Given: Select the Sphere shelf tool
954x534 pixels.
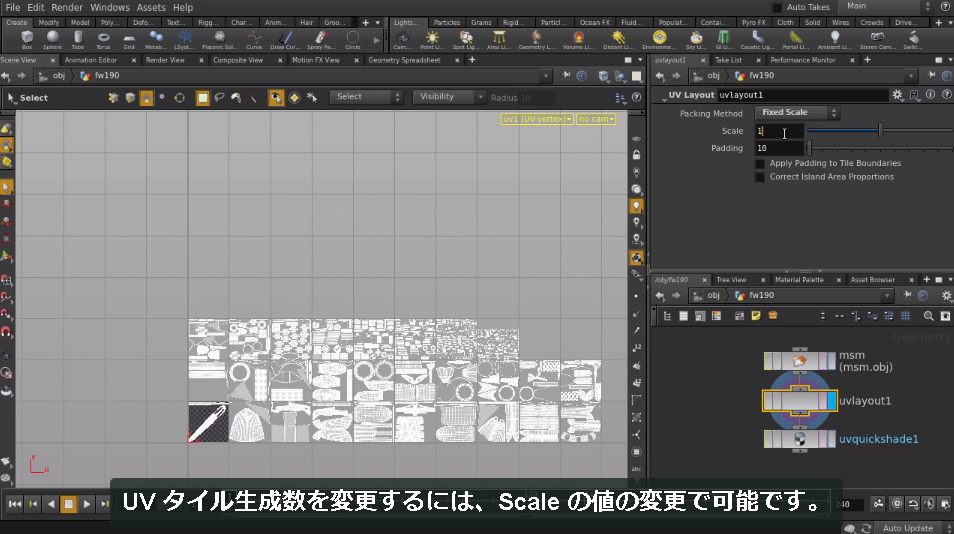Looking at the screenshot, I should click(52, 40).
